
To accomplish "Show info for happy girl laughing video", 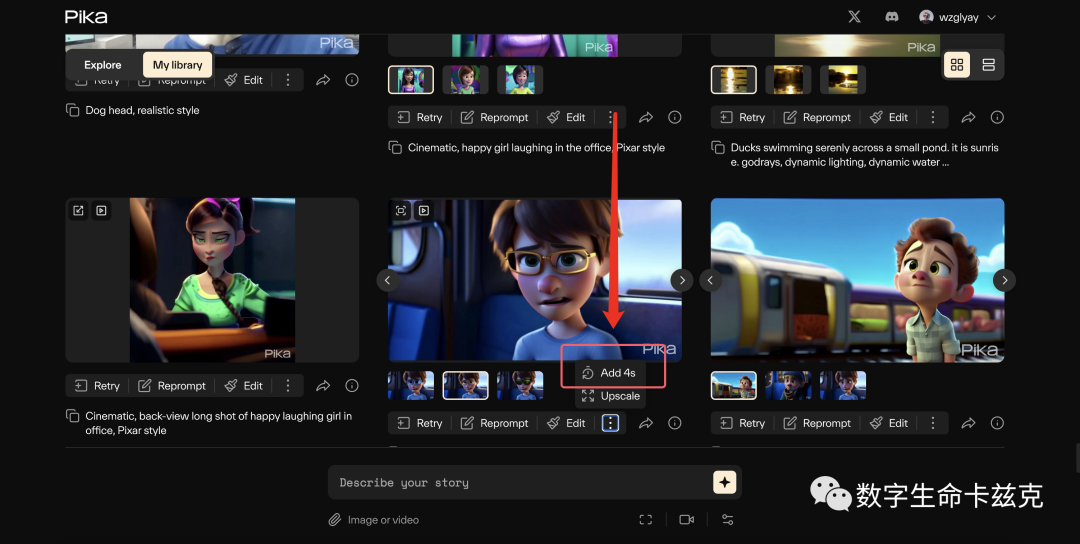I will click(675, 117).
